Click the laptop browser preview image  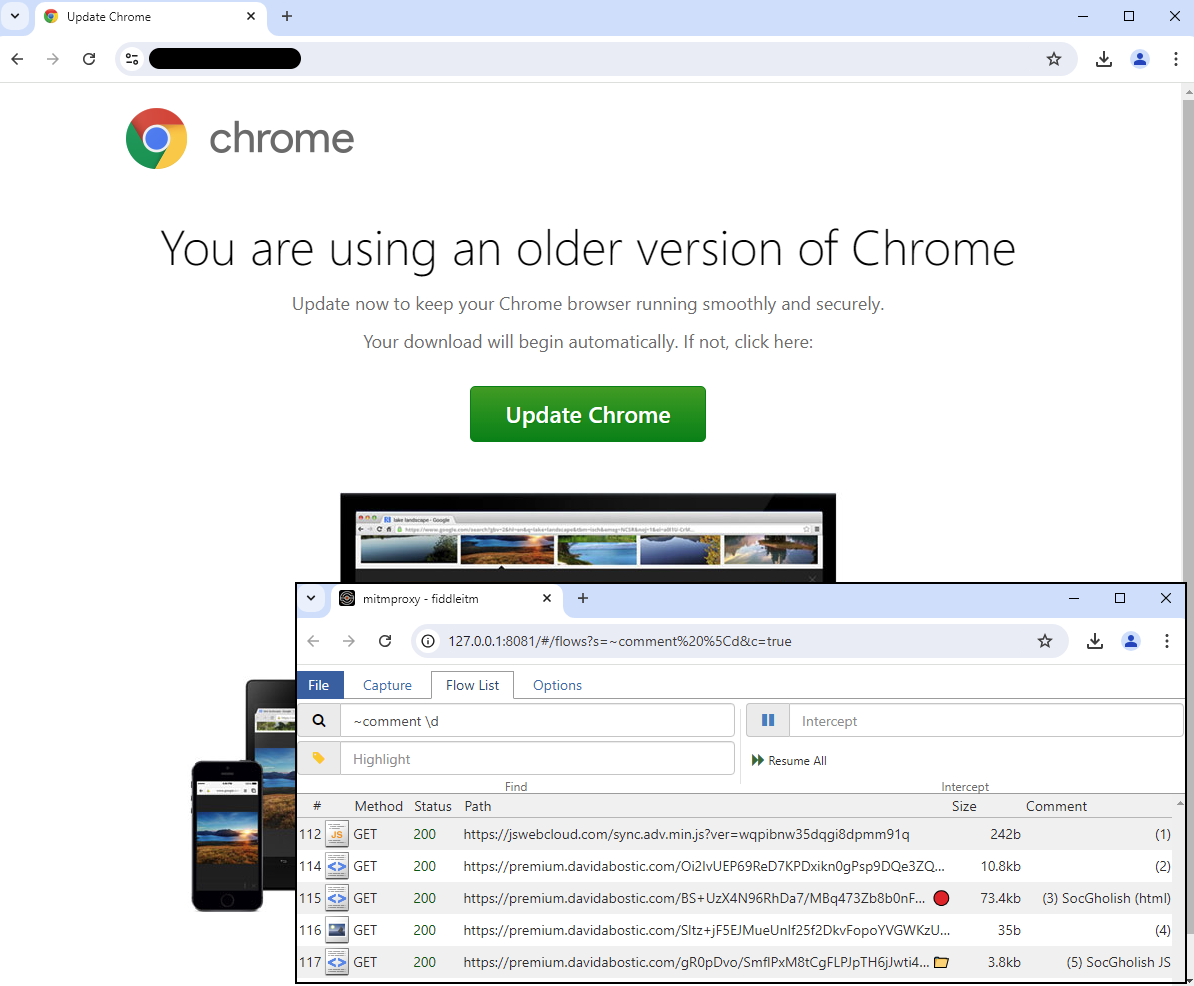click(x=588, y=538)
